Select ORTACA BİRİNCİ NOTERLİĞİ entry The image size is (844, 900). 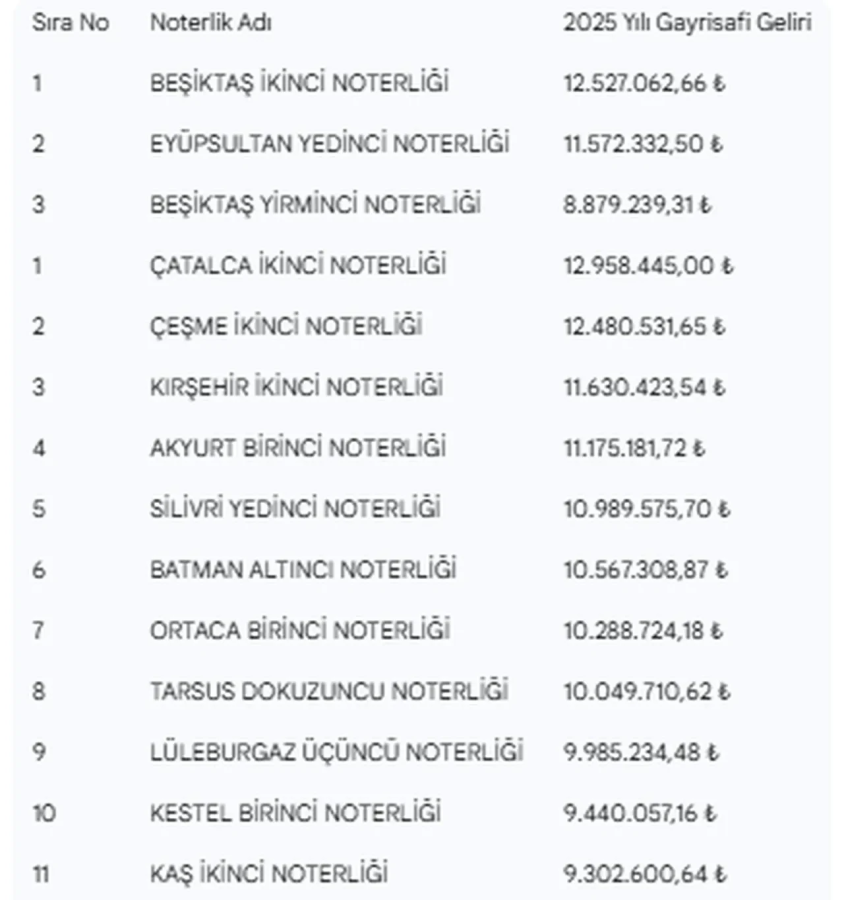coord(300,631)
